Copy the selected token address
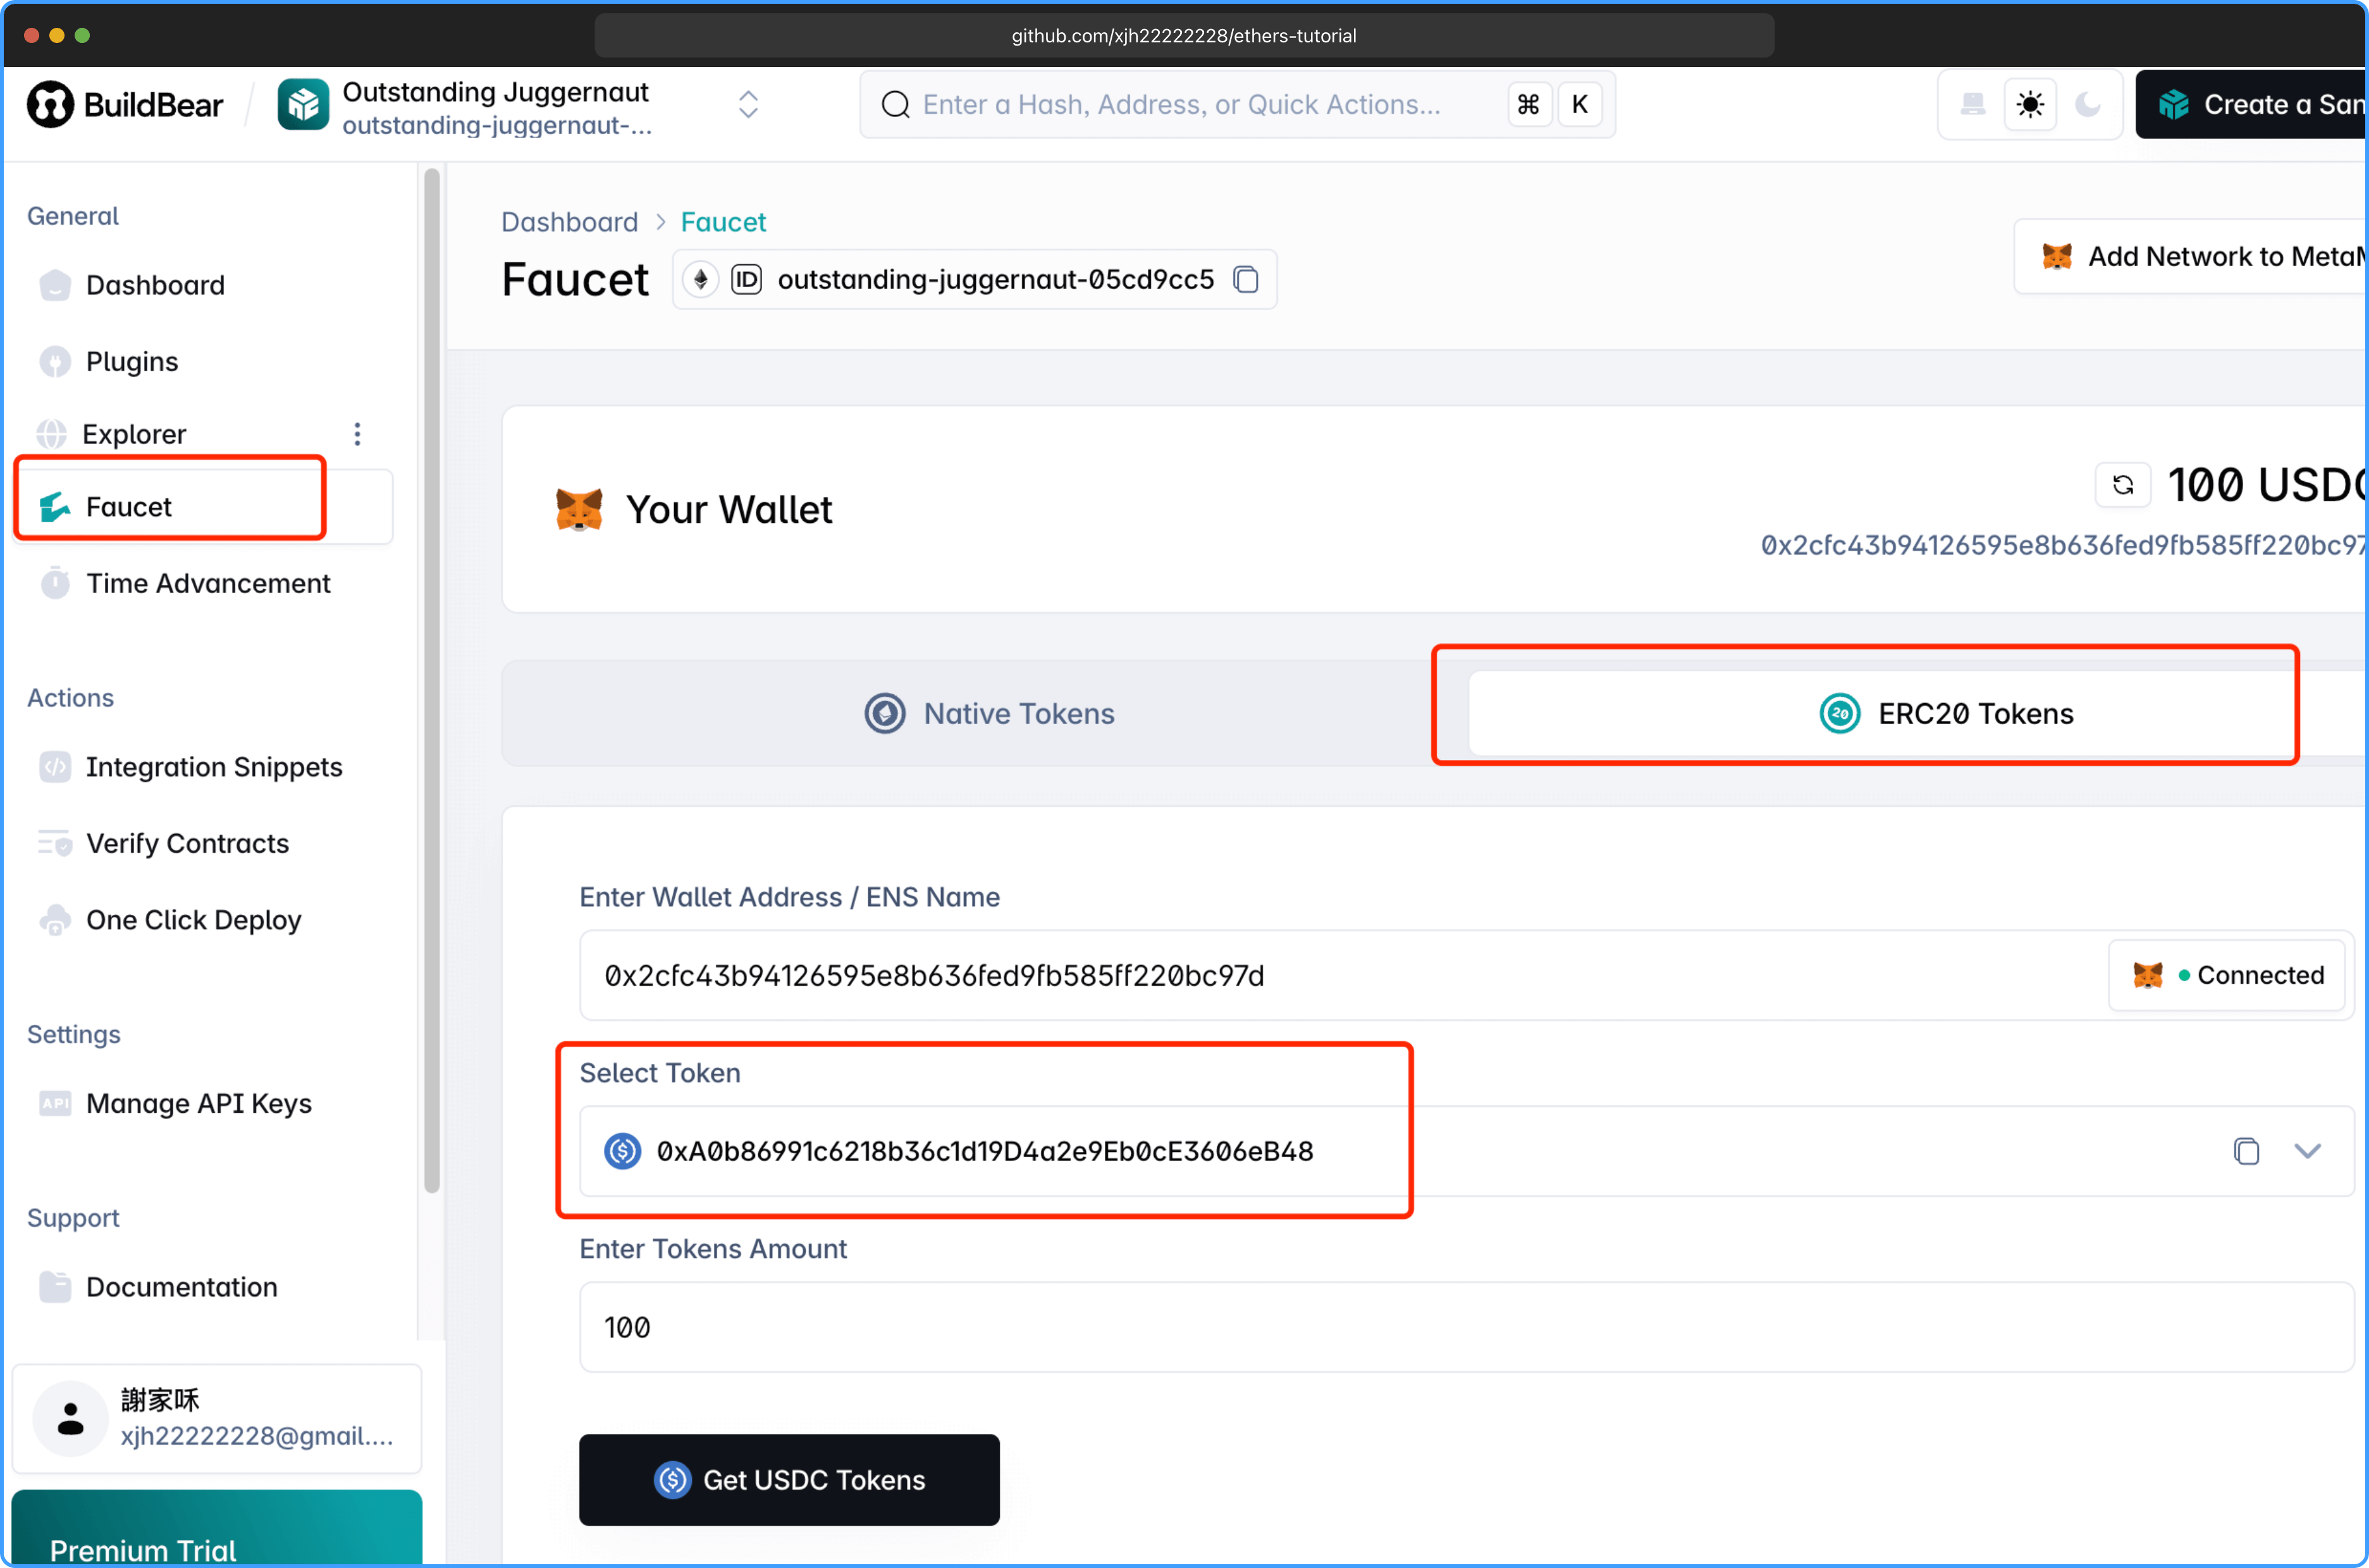The image size is (2369, 1568). point(2247,1151)
